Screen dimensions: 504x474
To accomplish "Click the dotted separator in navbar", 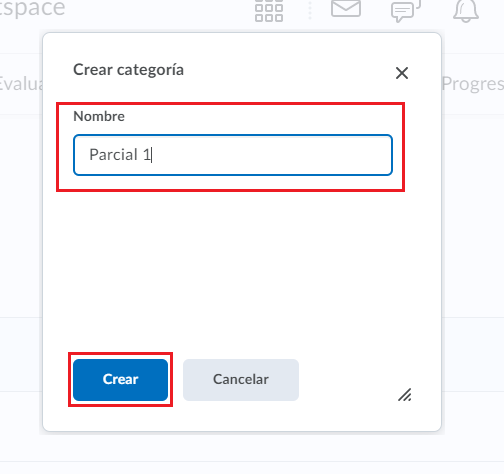I will 310,10.
